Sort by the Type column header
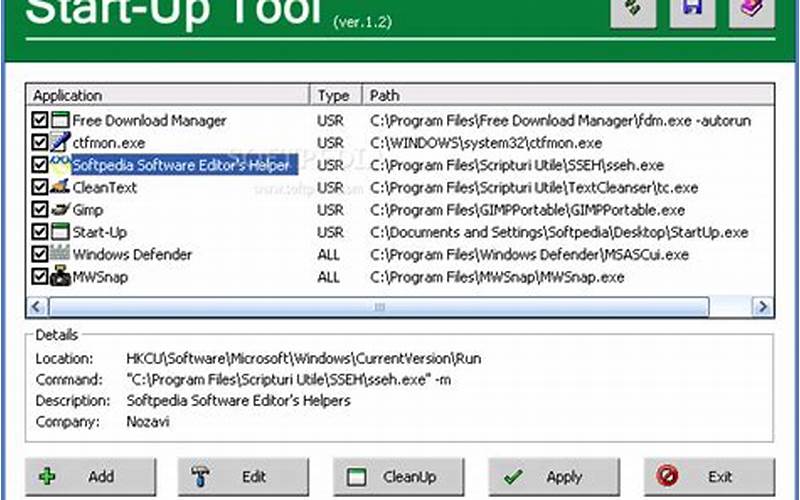Viewport: 800px width, 500px height. coord(336,95)
